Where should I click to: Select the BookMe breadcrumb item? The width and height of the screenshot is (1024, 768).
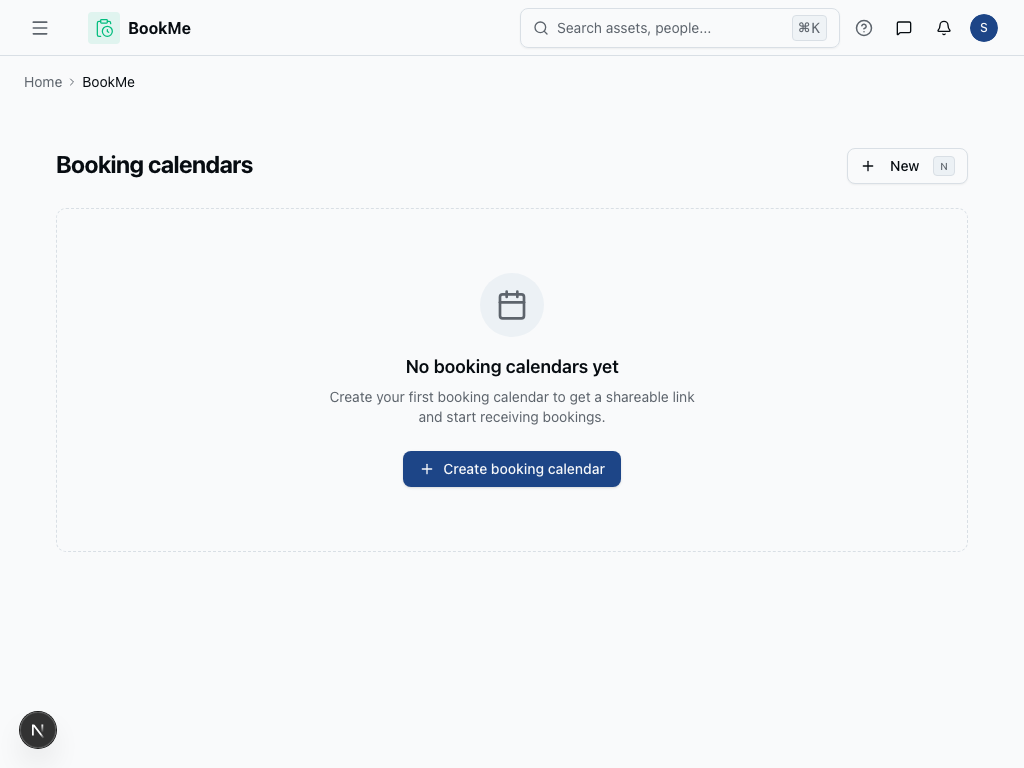click(108, 82)
